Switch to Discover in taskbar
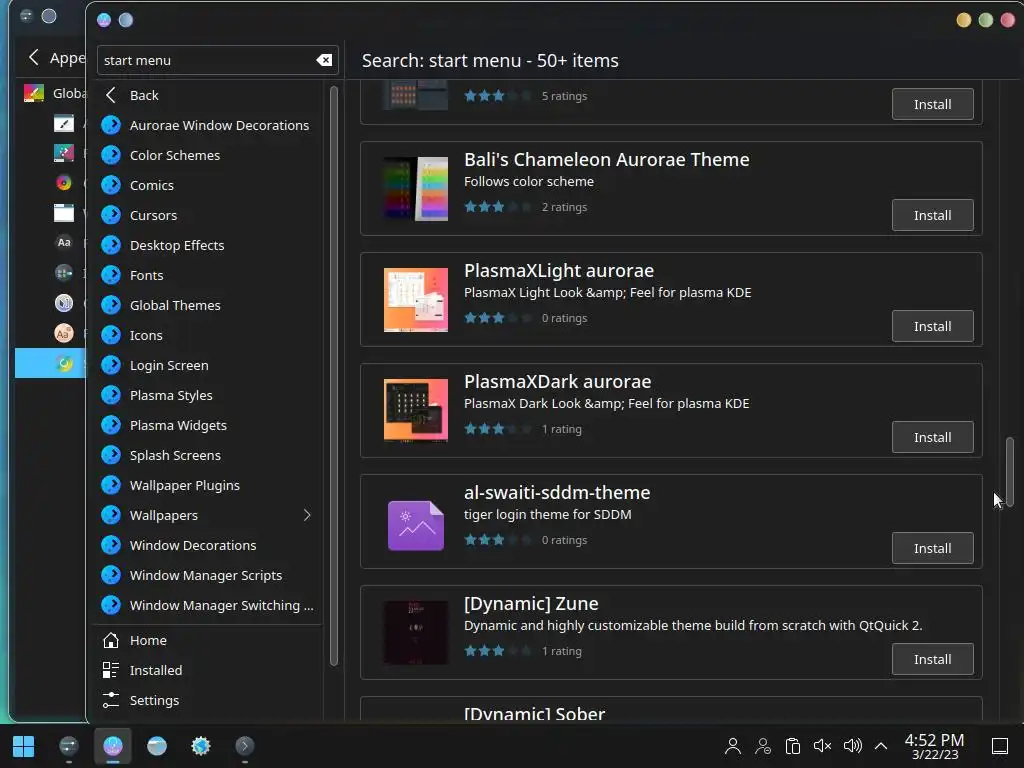 [x=113, y=746]
